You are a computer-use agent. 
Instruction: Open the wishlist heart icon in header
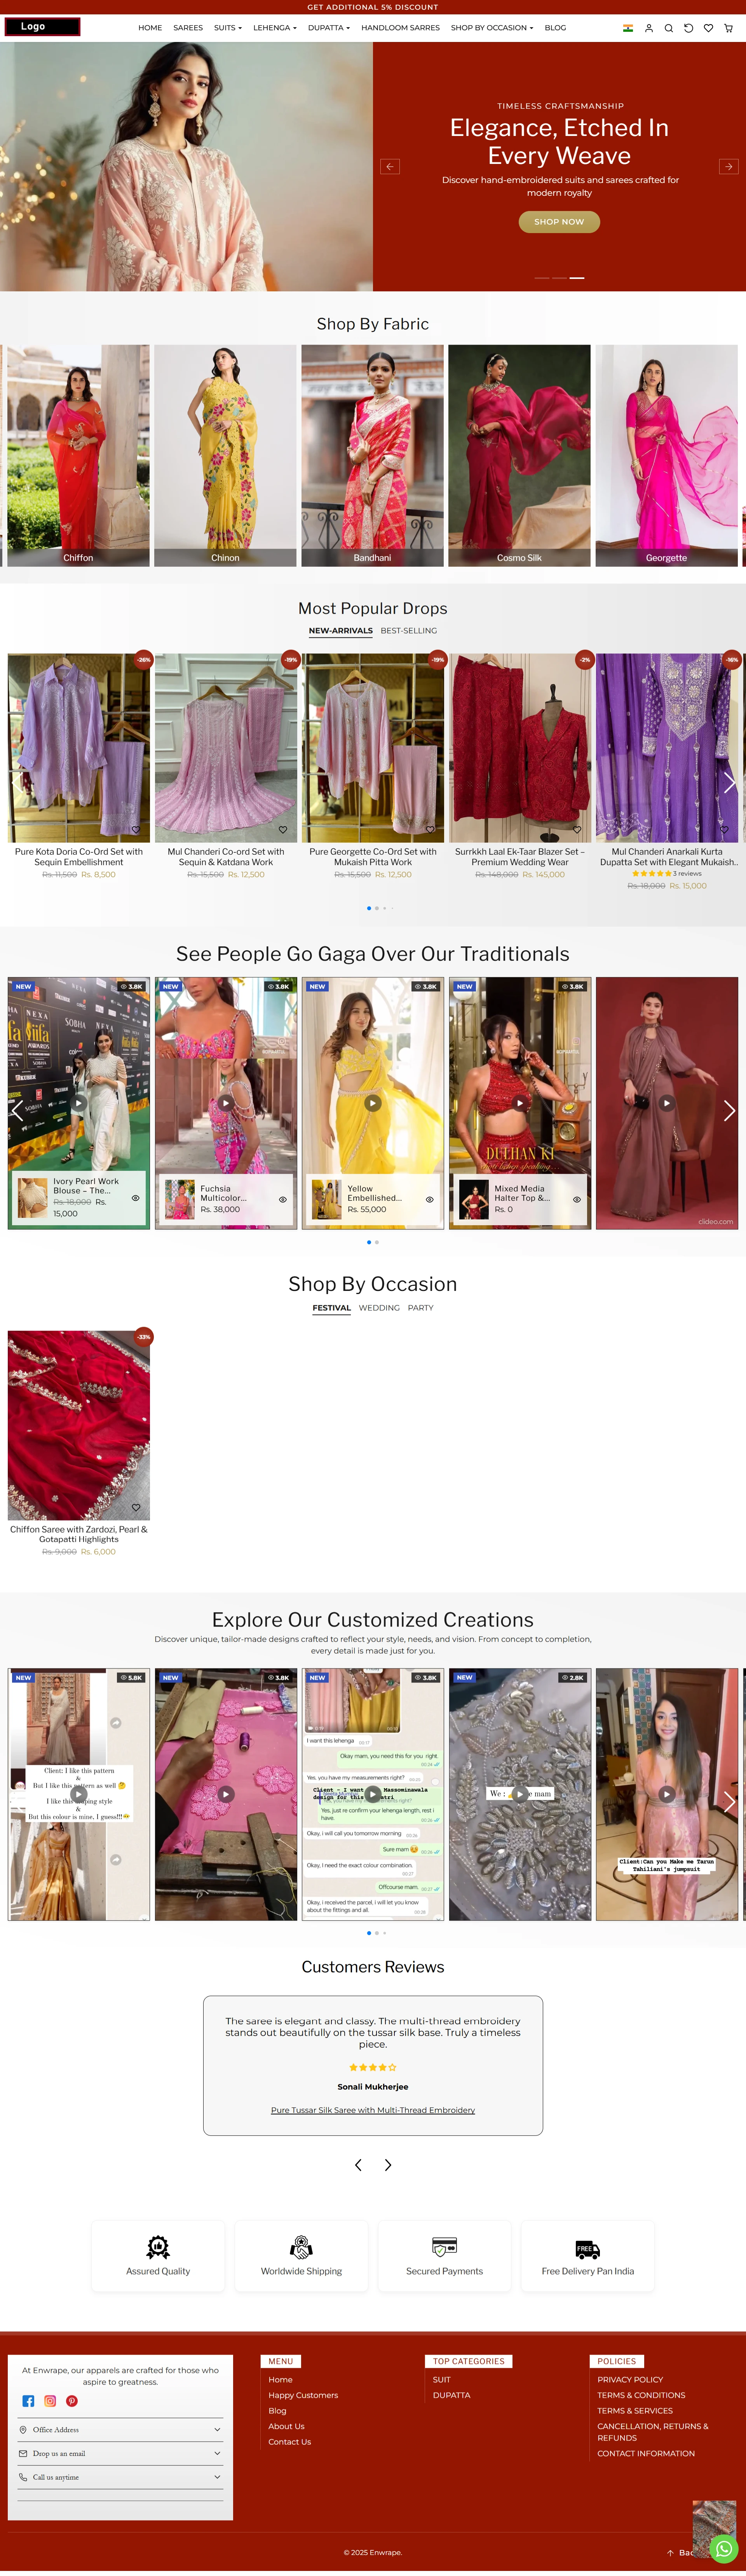click(708, 28)
